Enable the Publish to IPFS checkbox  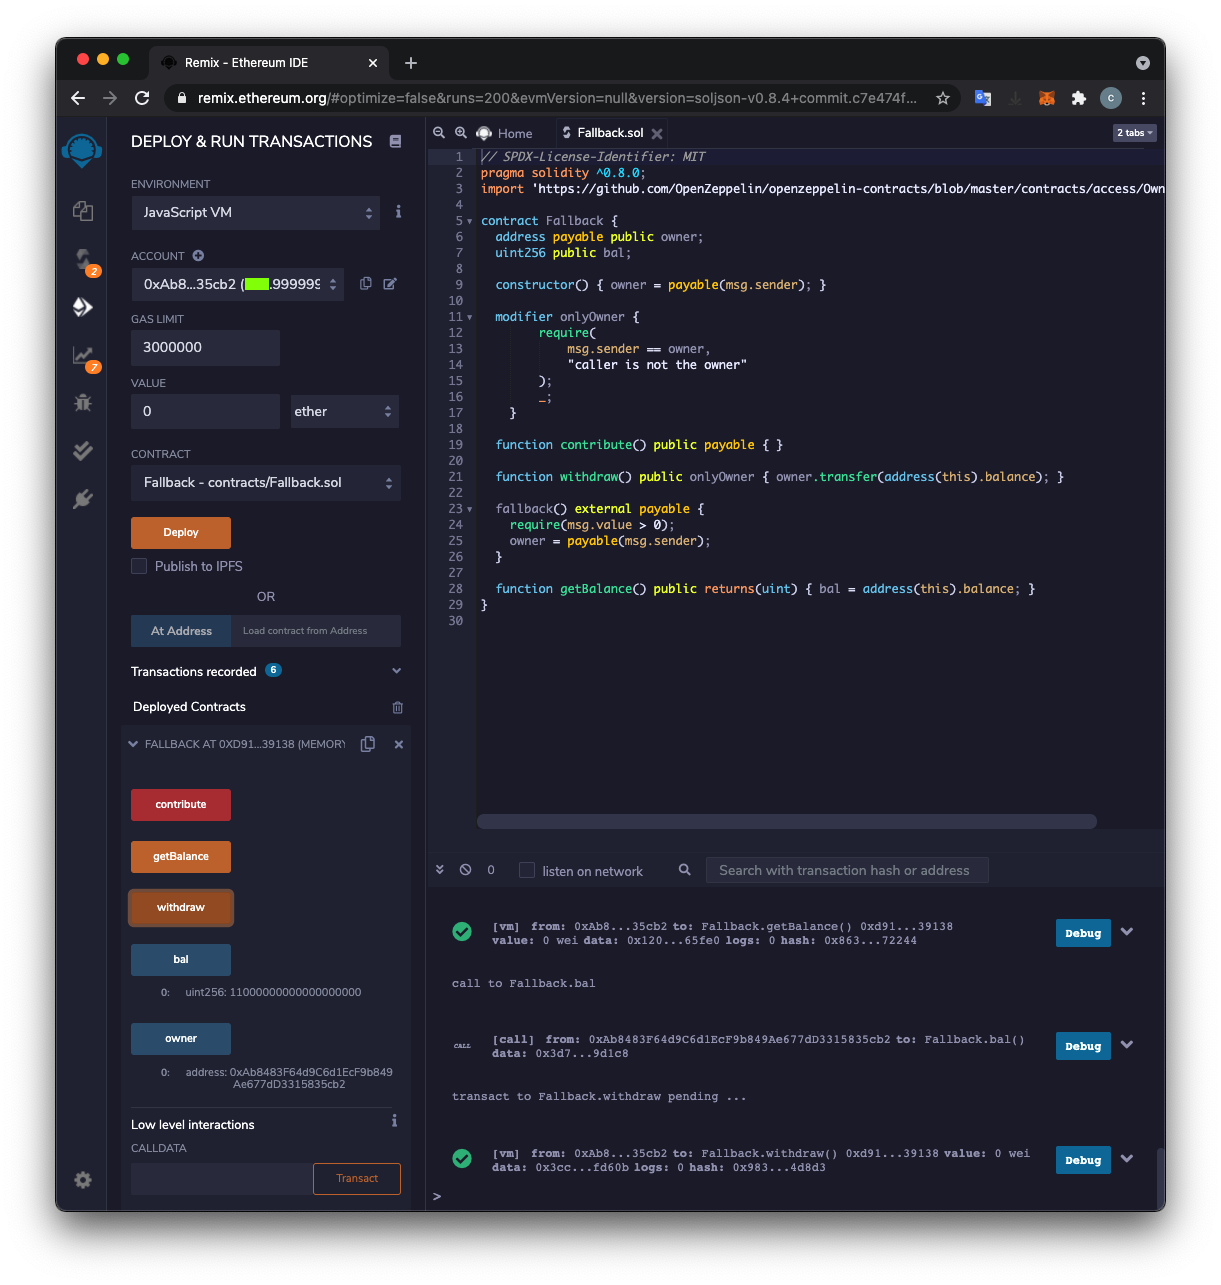[x=139, y=566]
